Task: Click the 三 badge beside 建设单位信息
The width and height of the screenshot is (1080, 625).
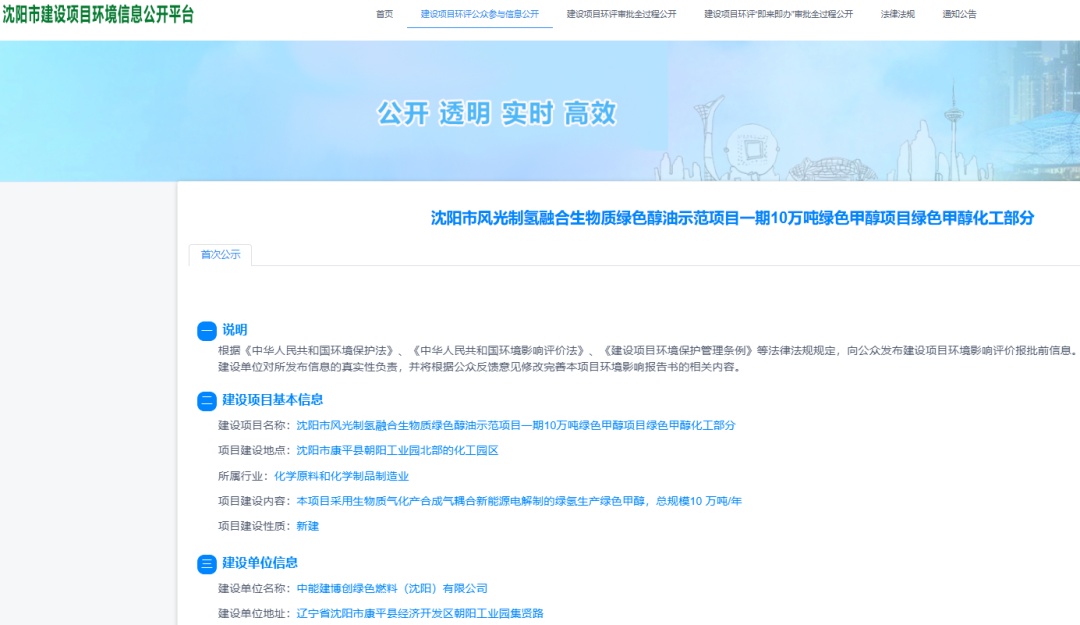Action: click(207, 564)
